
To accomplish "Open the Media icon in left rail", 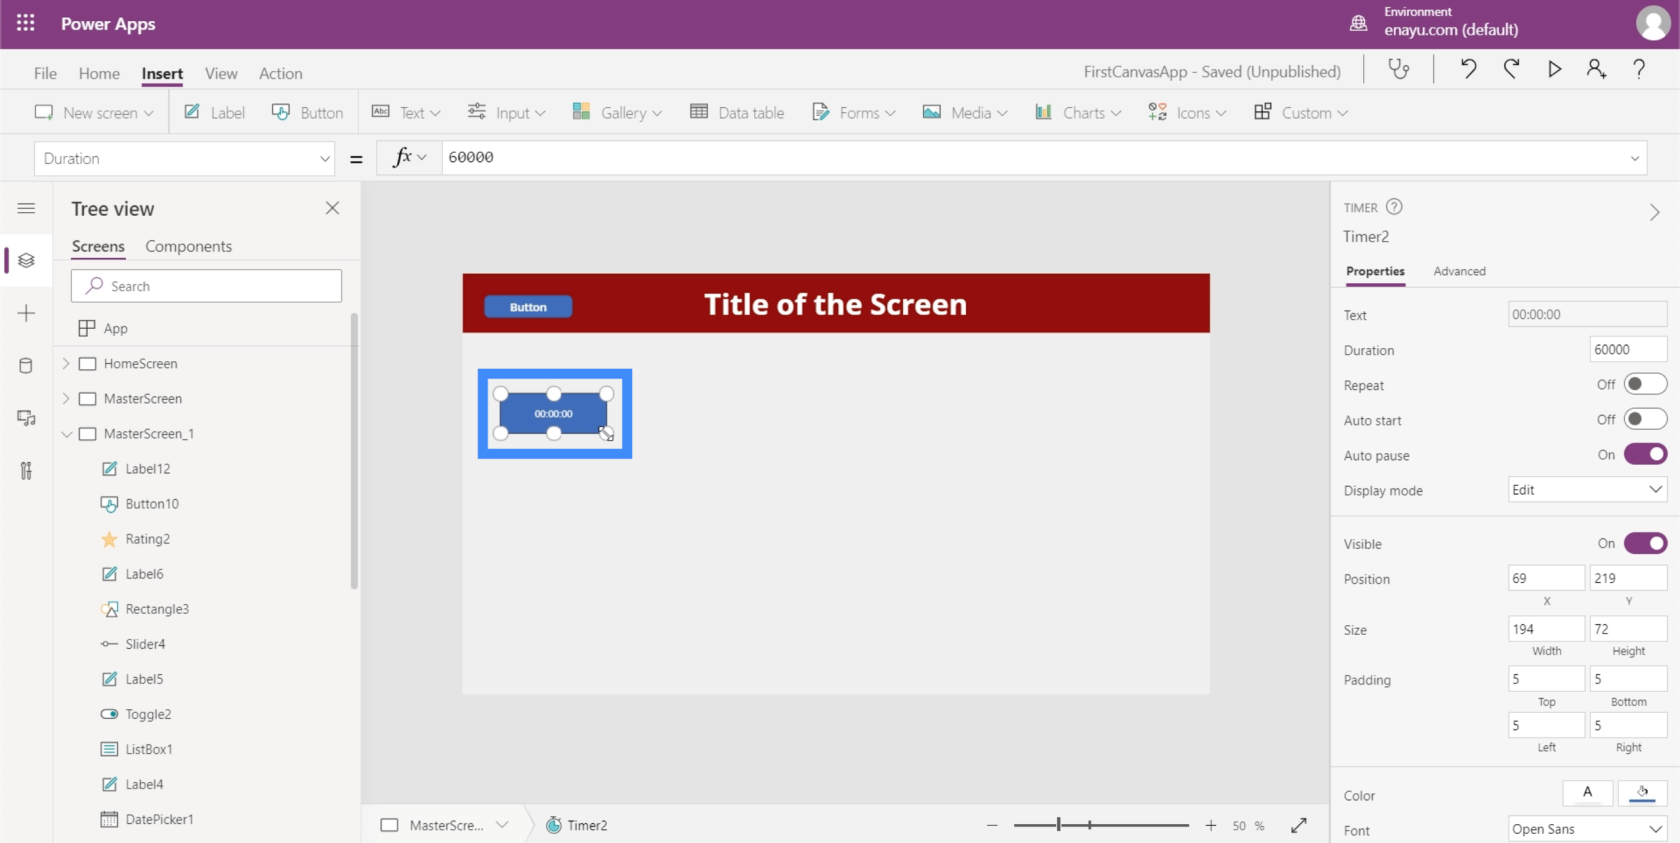I will pos(26,418).
